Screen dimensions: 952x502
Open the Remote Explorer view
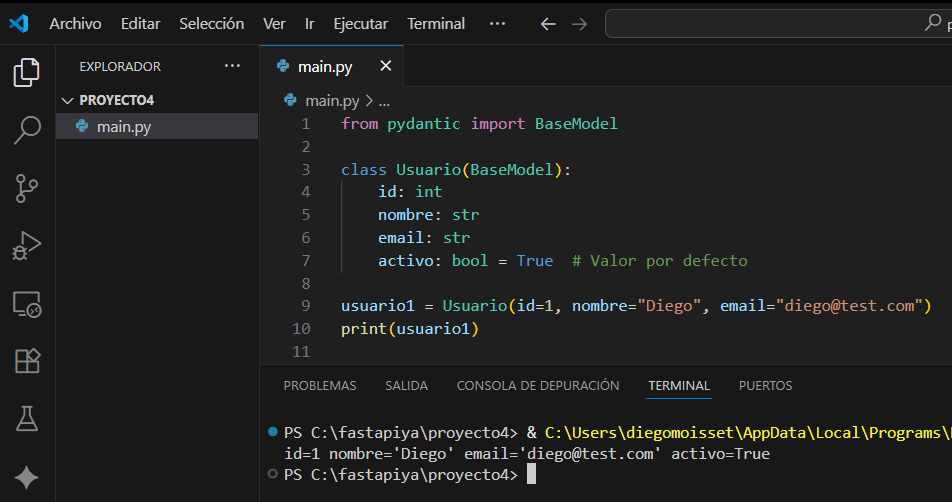tap(27, 304)
